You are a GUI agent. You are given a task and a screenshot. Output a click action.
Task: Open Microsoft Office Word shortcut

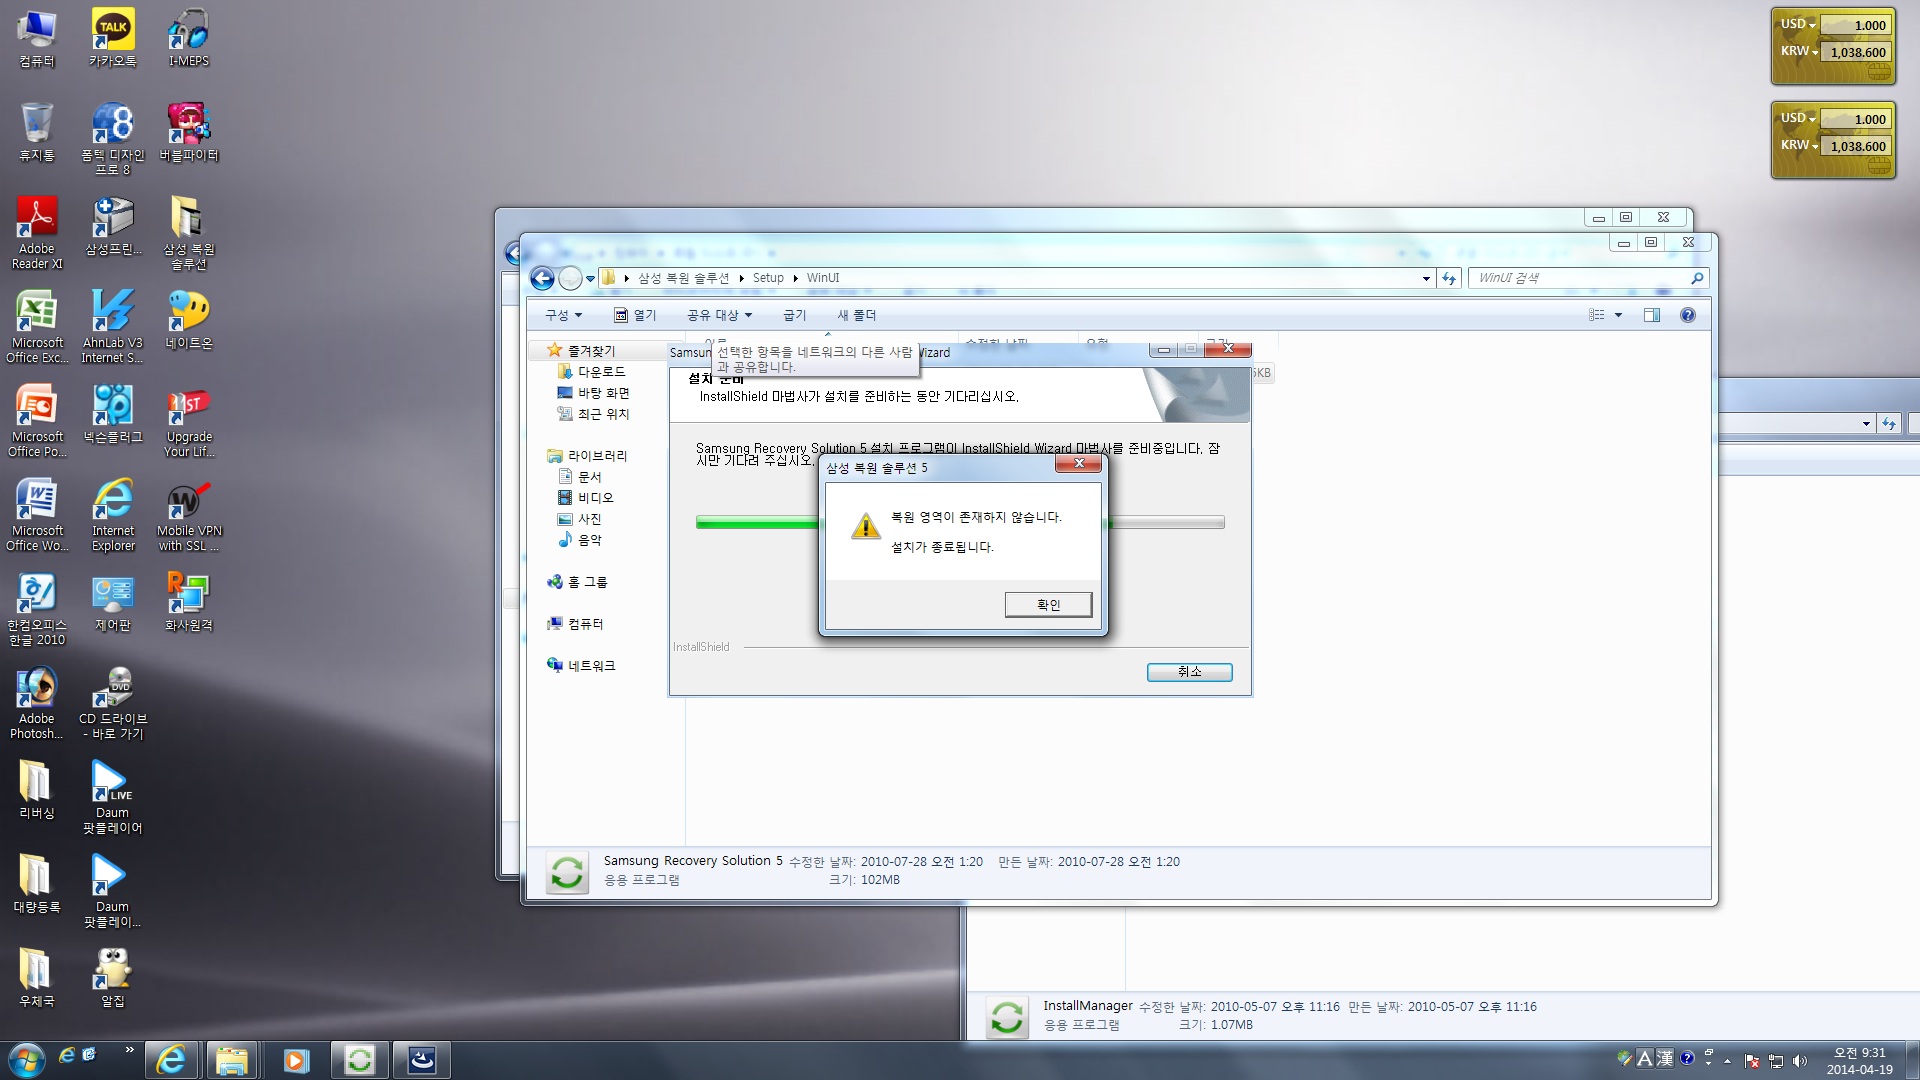[37, 515]
